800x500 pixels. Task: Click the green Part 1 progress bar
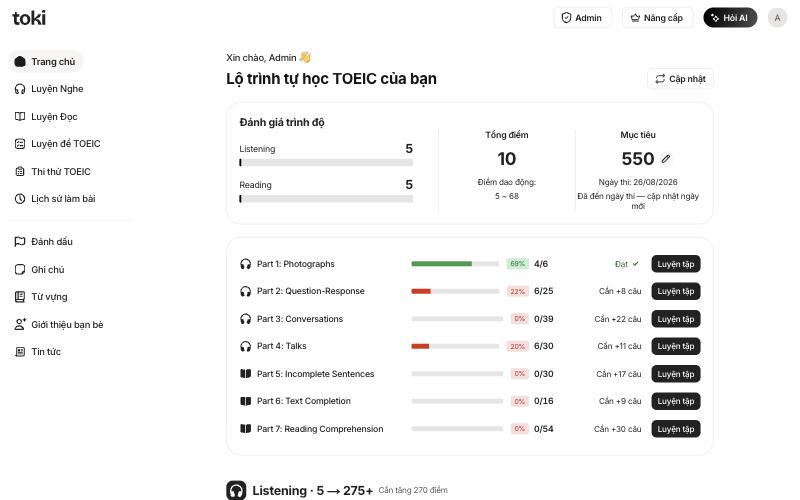pyautogui.click(x=455, y=264)
